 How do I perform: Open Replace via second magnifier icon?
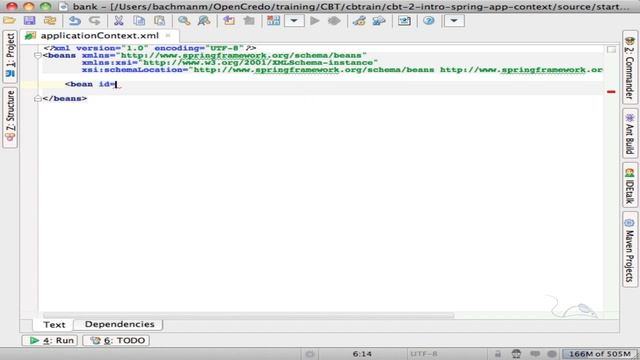coord(204,20)
